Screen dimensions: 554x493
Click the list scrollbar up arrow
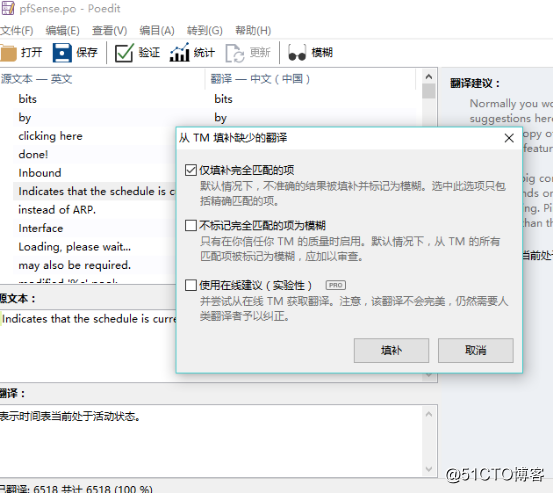(x=429, y=76)
